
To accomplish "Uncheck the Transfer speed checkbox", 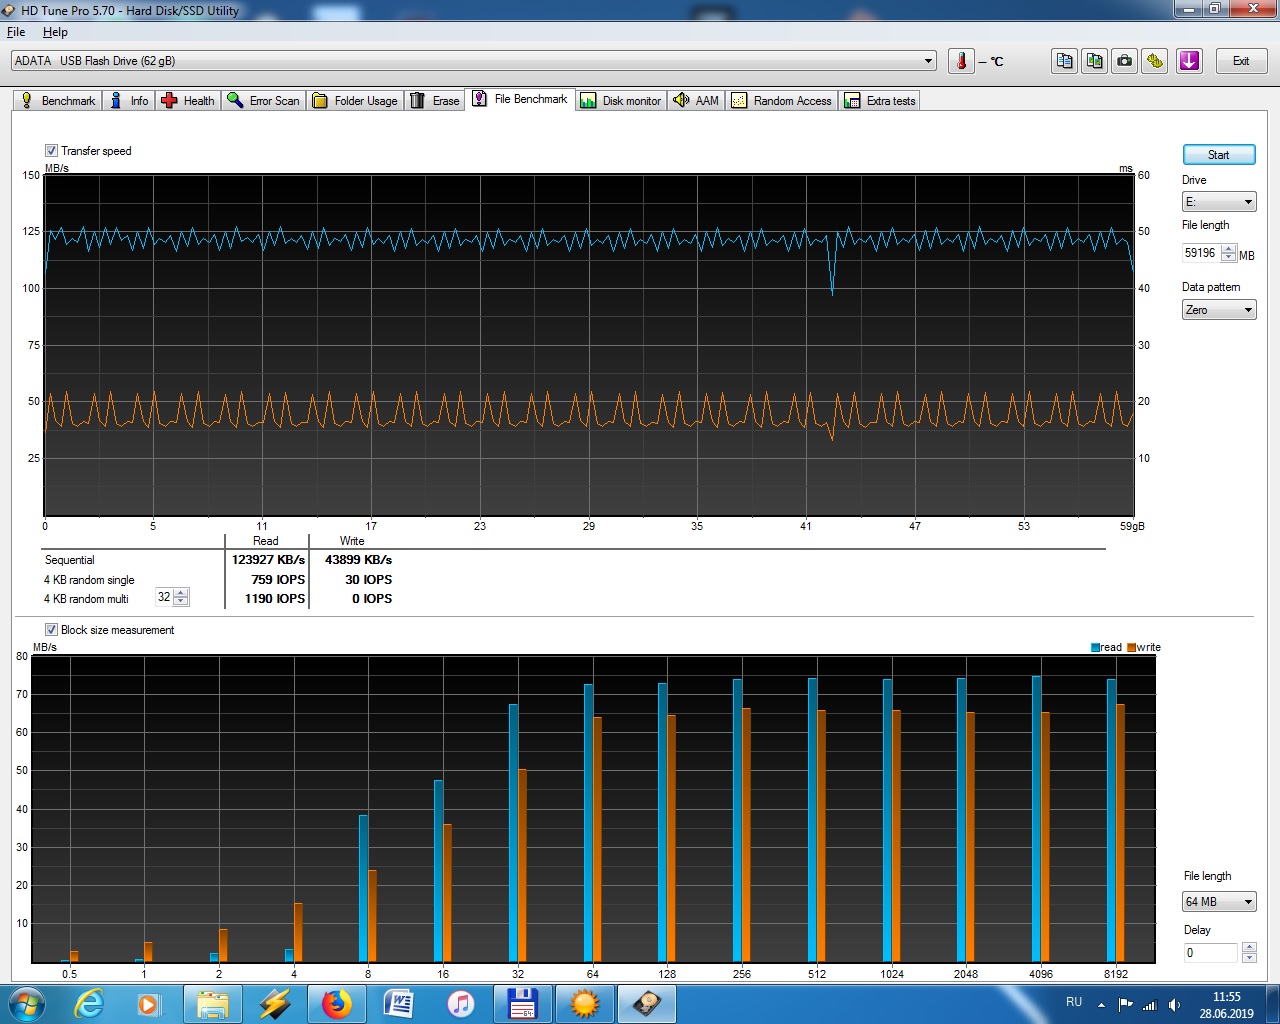I will point(51,151).
